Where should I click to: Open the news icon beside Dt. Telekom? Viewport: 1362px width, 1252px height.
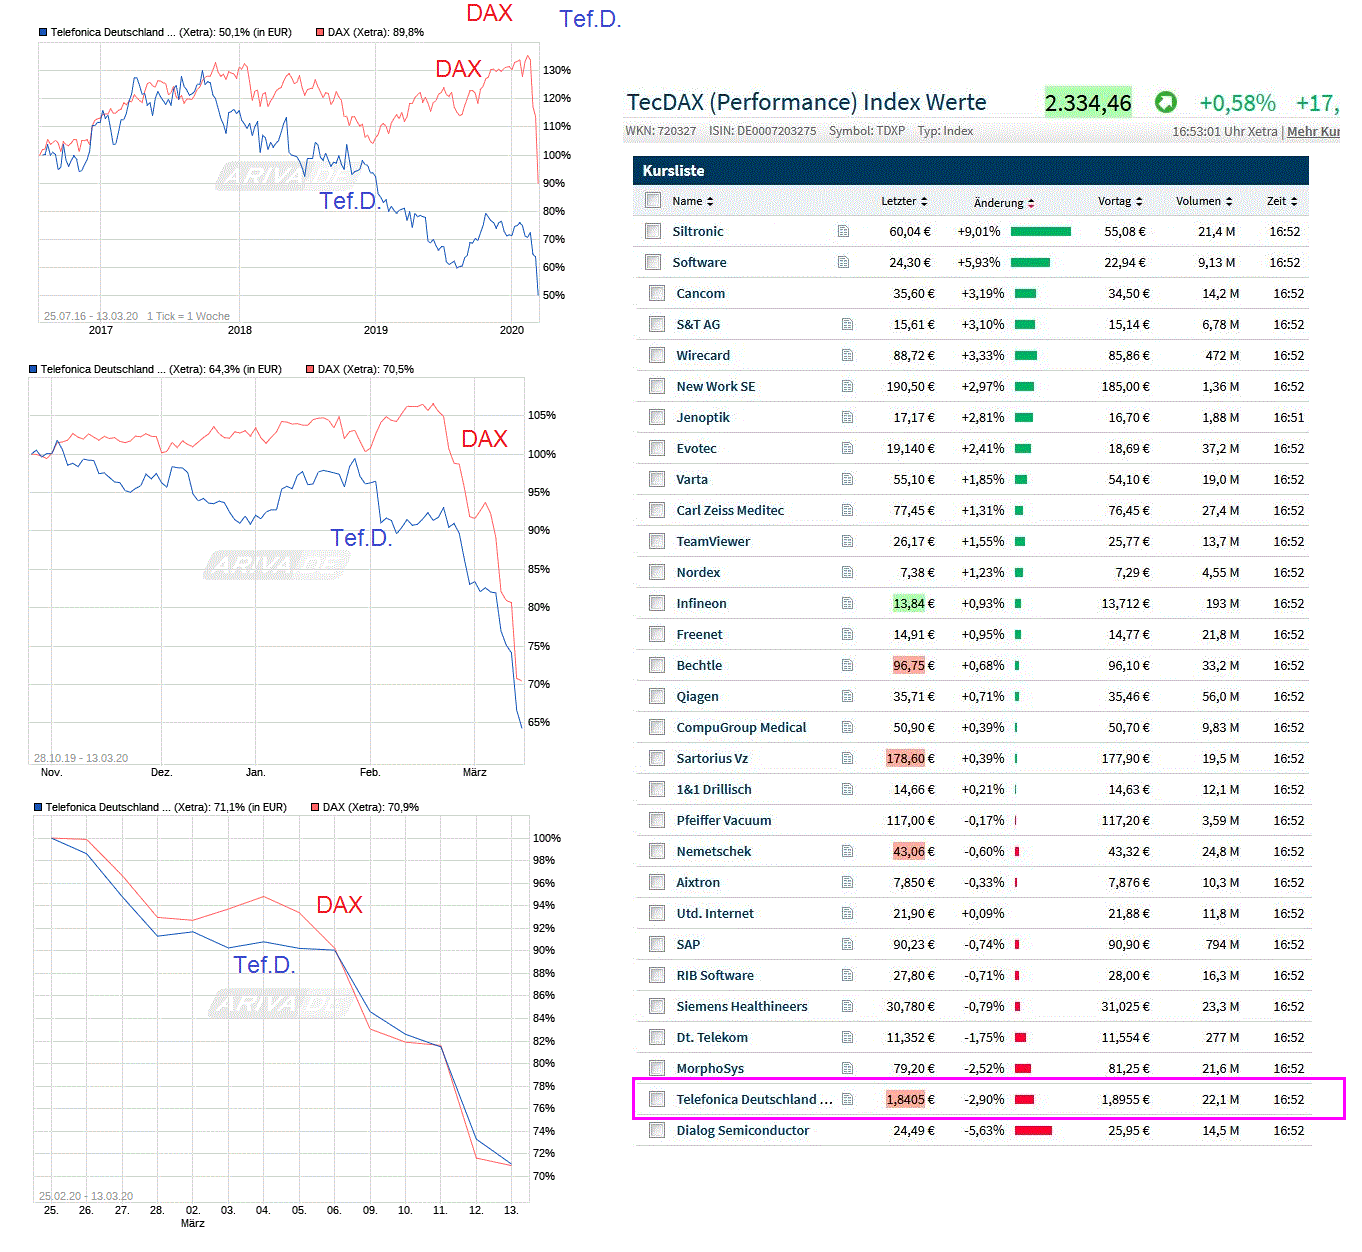(x=847, y=1037)
